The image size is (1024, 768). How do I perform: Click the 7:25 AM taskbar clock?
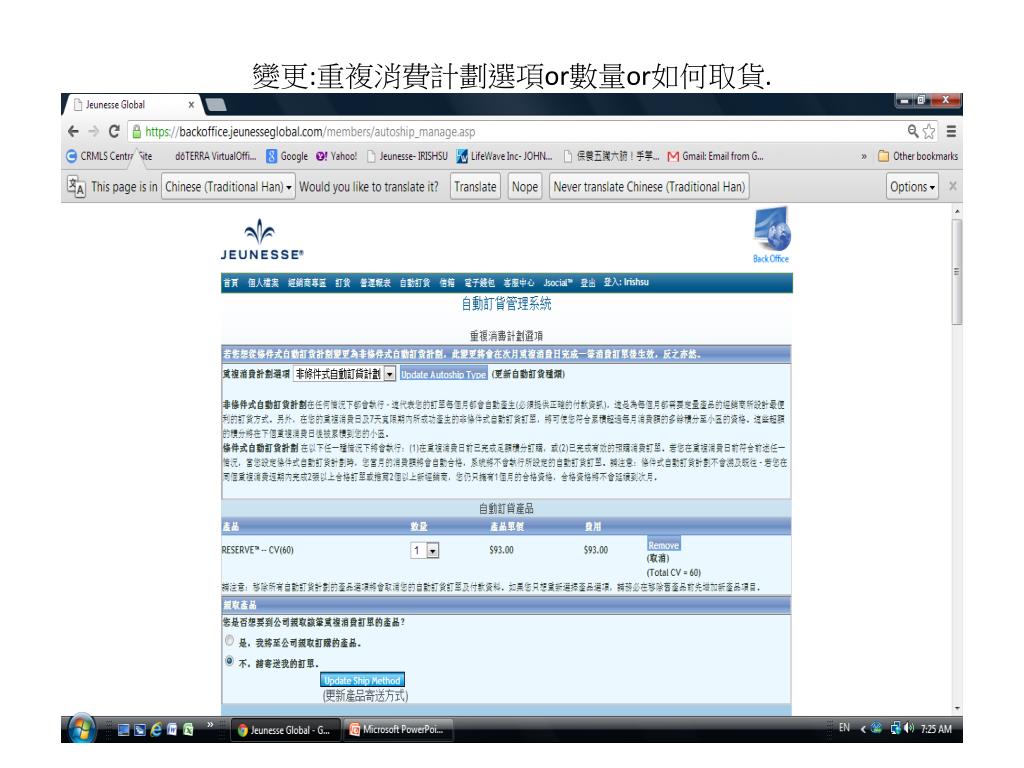(x=936, y=729)
